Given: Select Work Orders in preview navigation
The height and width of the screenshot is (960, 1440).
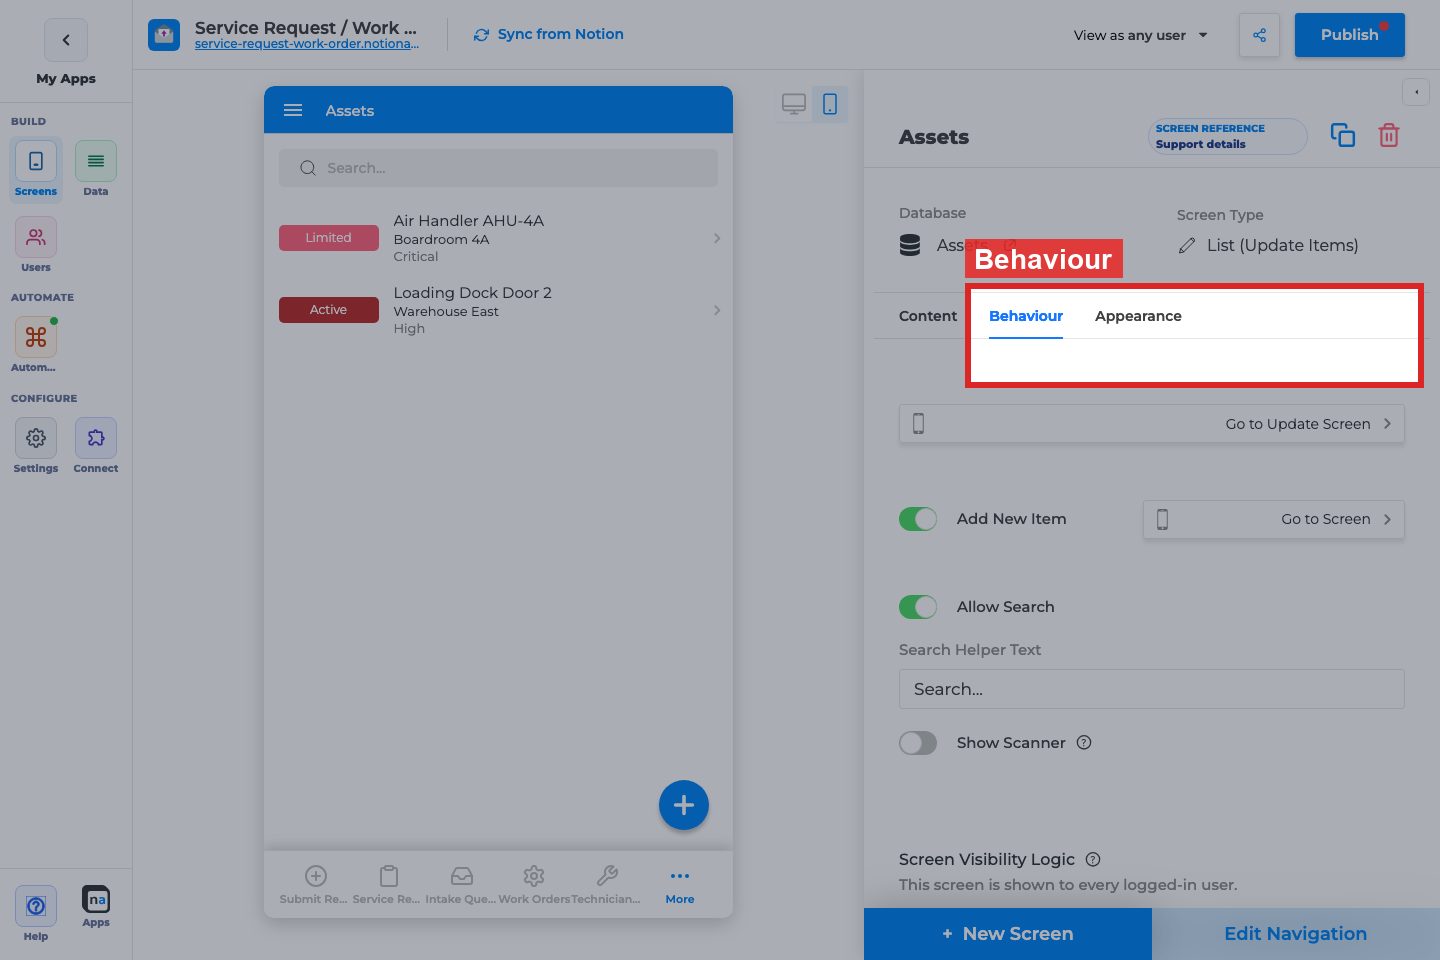Looking at the screenshot, I should 534,886.
